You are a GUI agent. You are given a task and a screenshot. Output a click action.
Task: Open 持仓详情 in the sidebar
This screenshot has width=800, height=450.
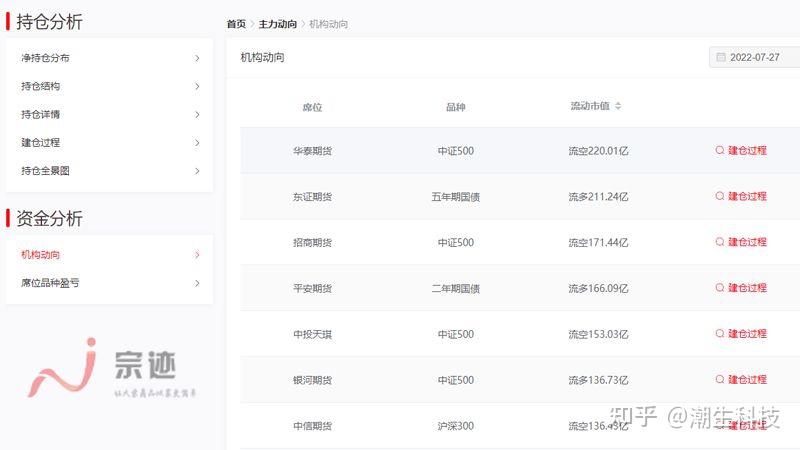pos(40,114)
